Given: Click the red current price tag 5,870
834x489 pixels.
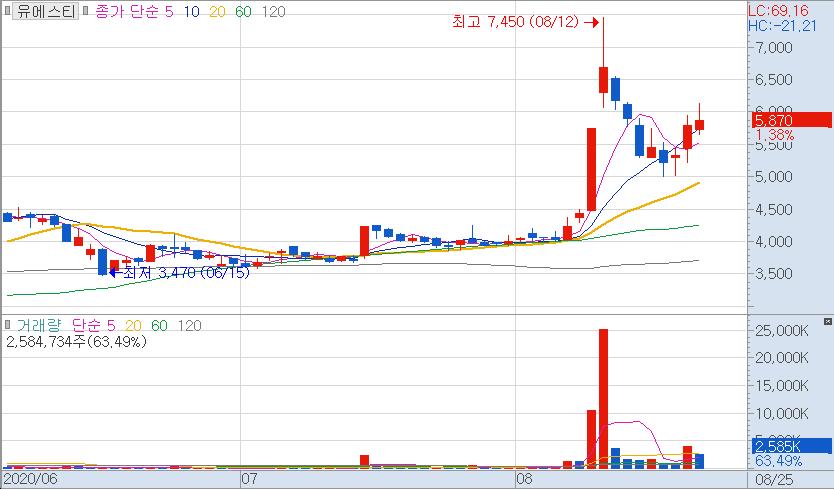Looking at the screenshot, I should click(793, 120).
